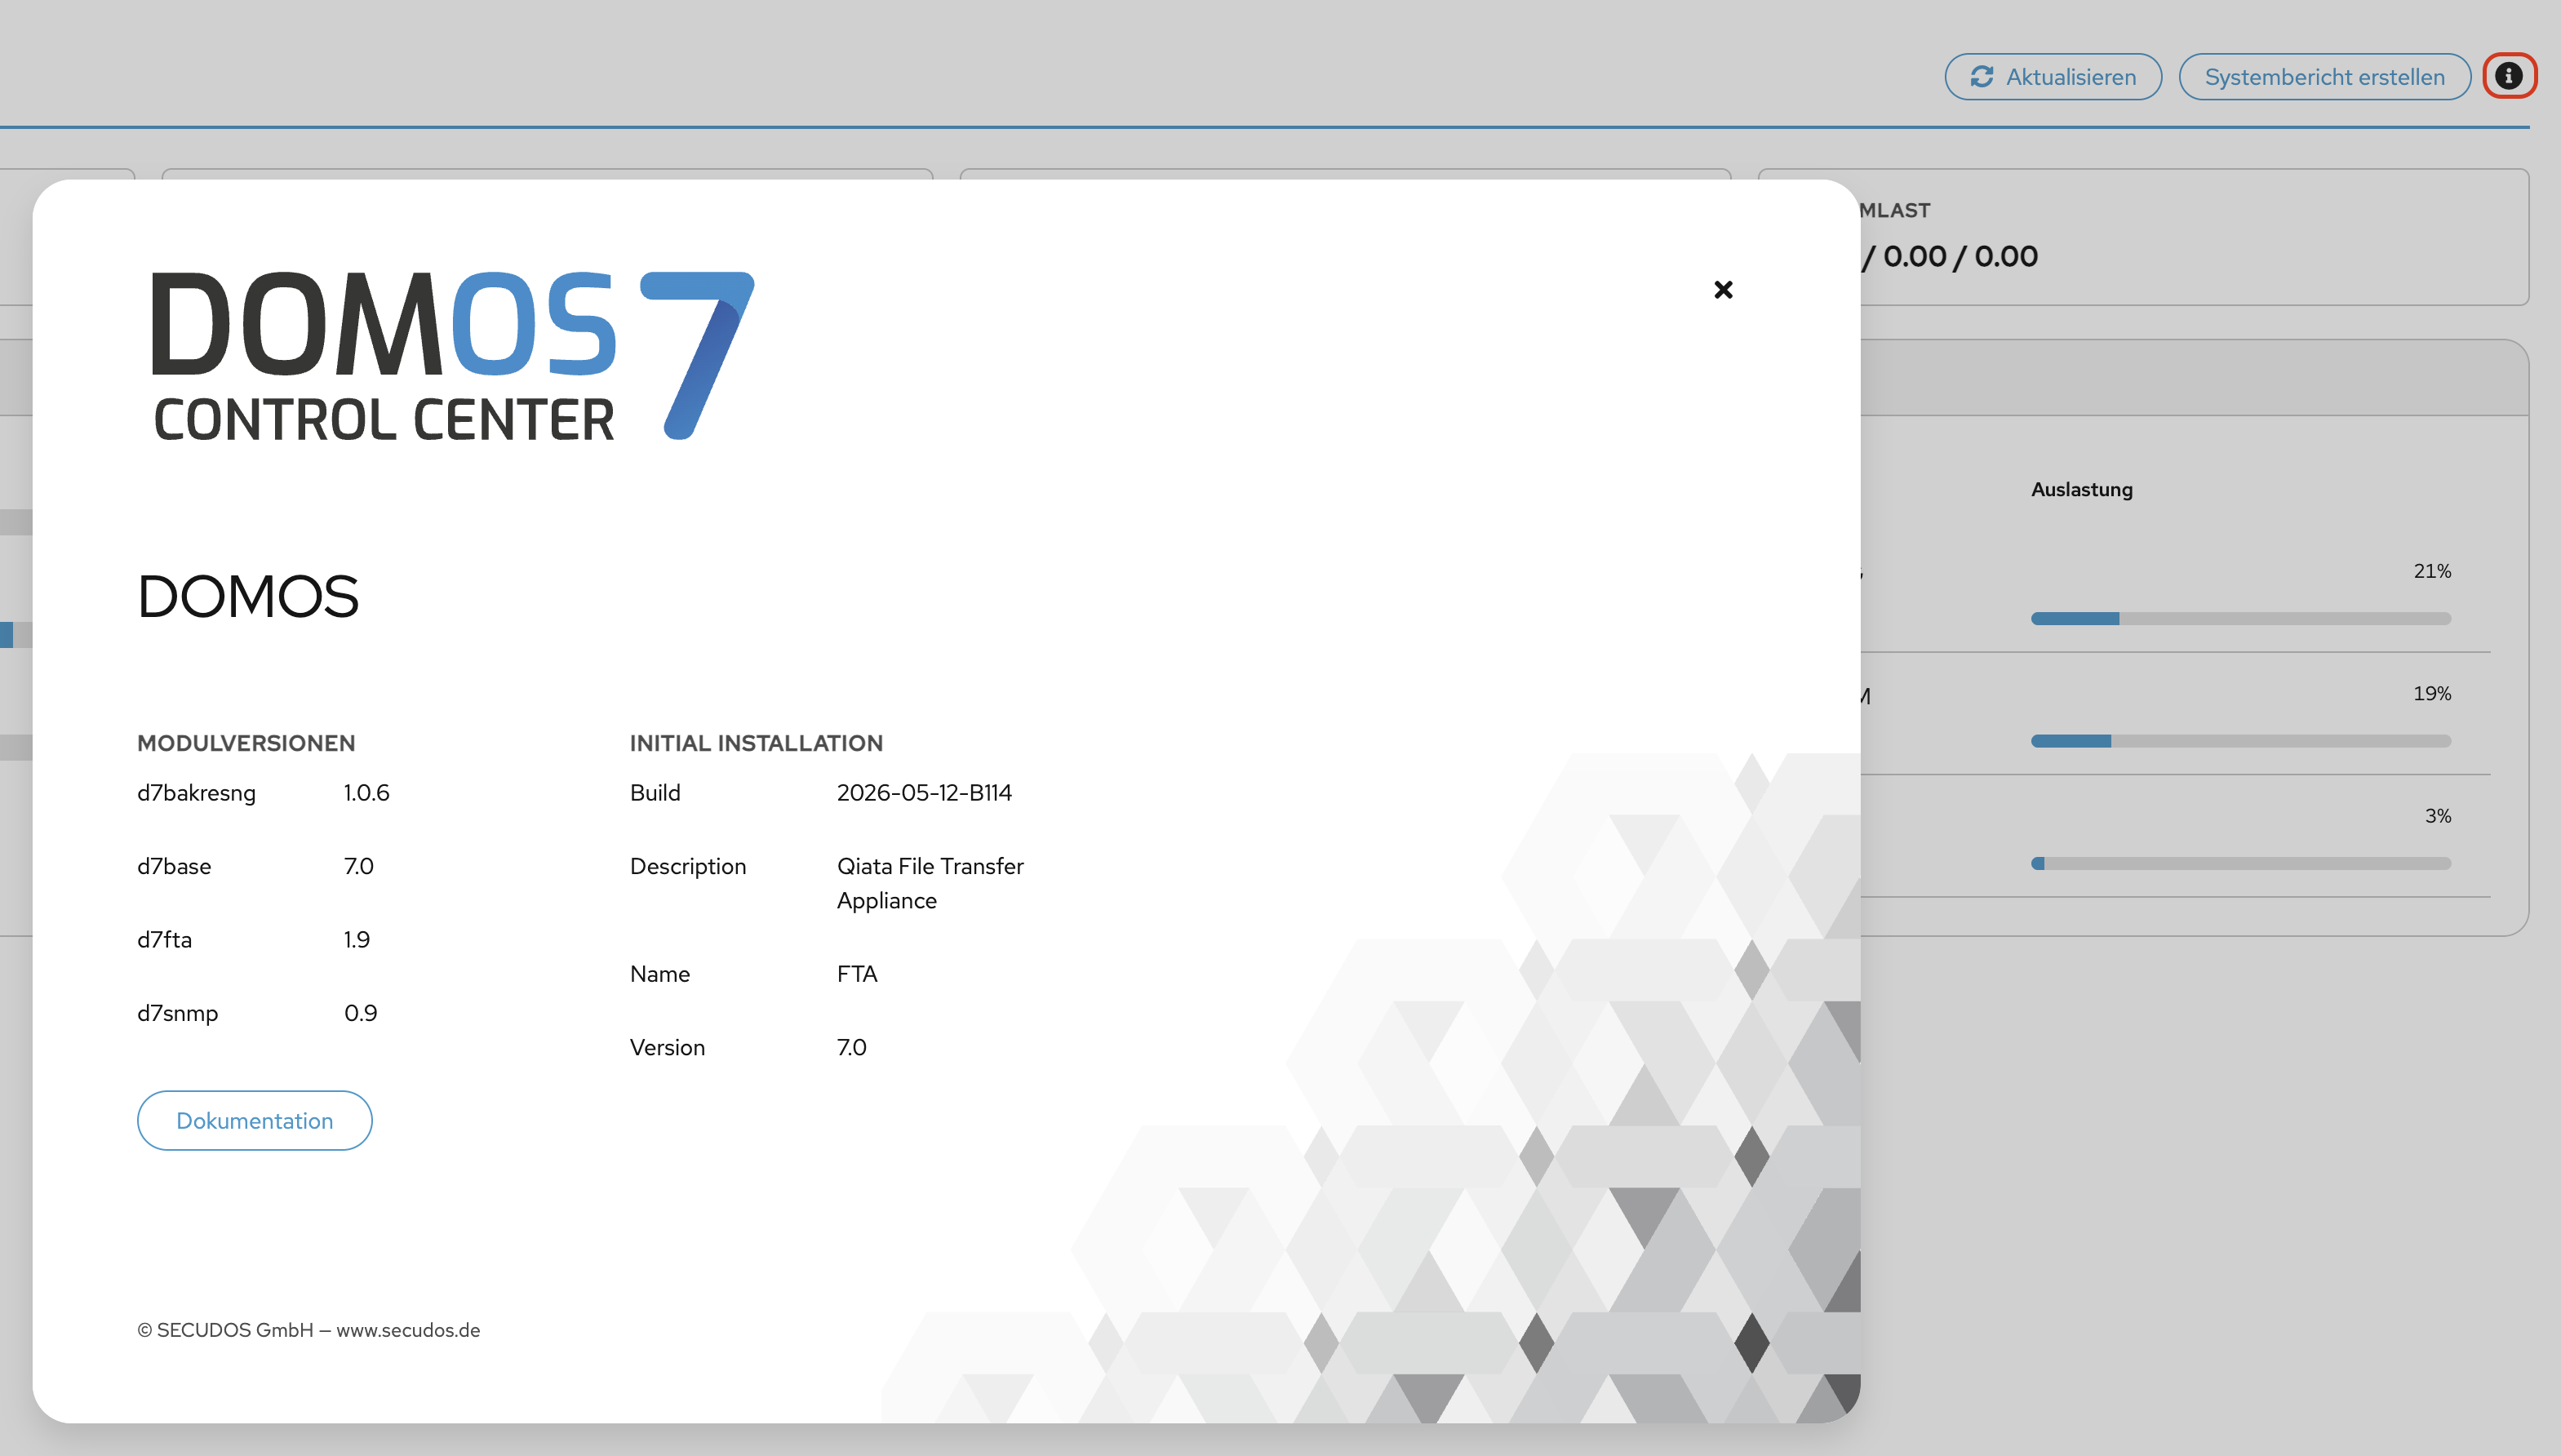Open the system info icon
This screenshot has width=2561, height=1456.
pos(2508,76)
